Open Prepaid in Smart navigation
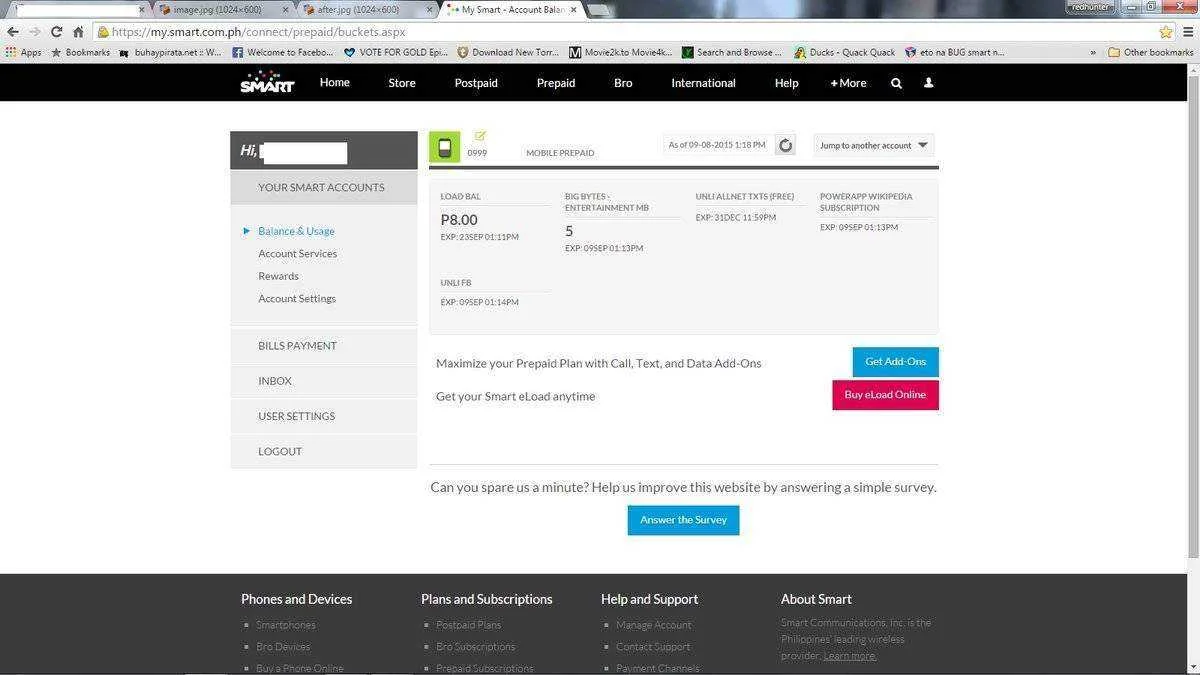The width and height of the screenshot is (1200, 675). (x=556, y=83)
